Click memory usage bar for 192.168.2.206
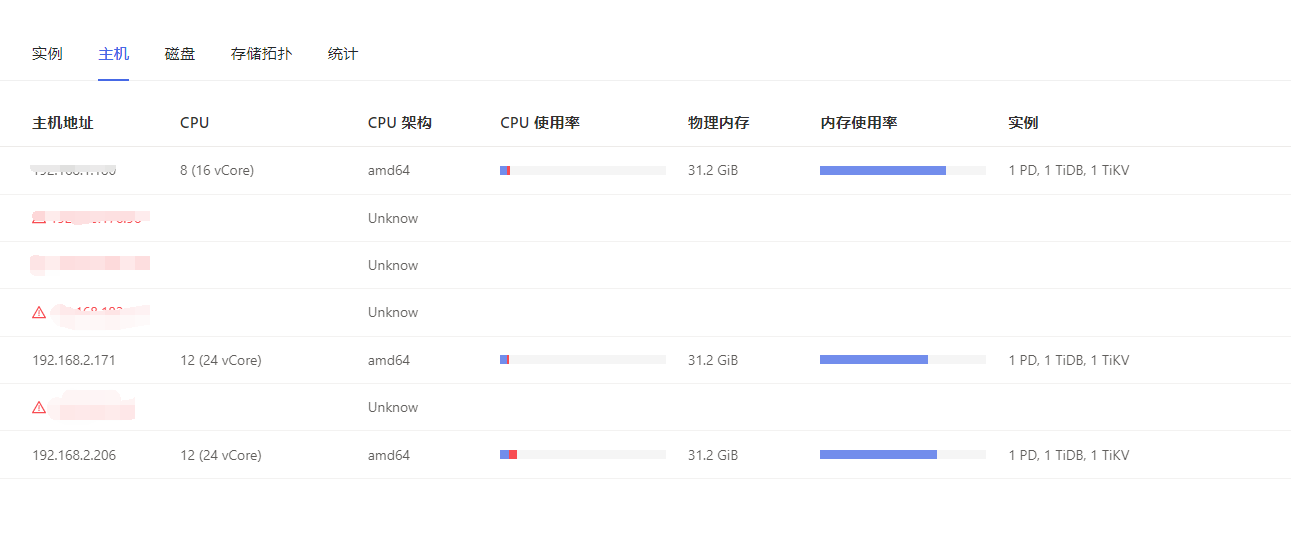 (x=903, y=455)
